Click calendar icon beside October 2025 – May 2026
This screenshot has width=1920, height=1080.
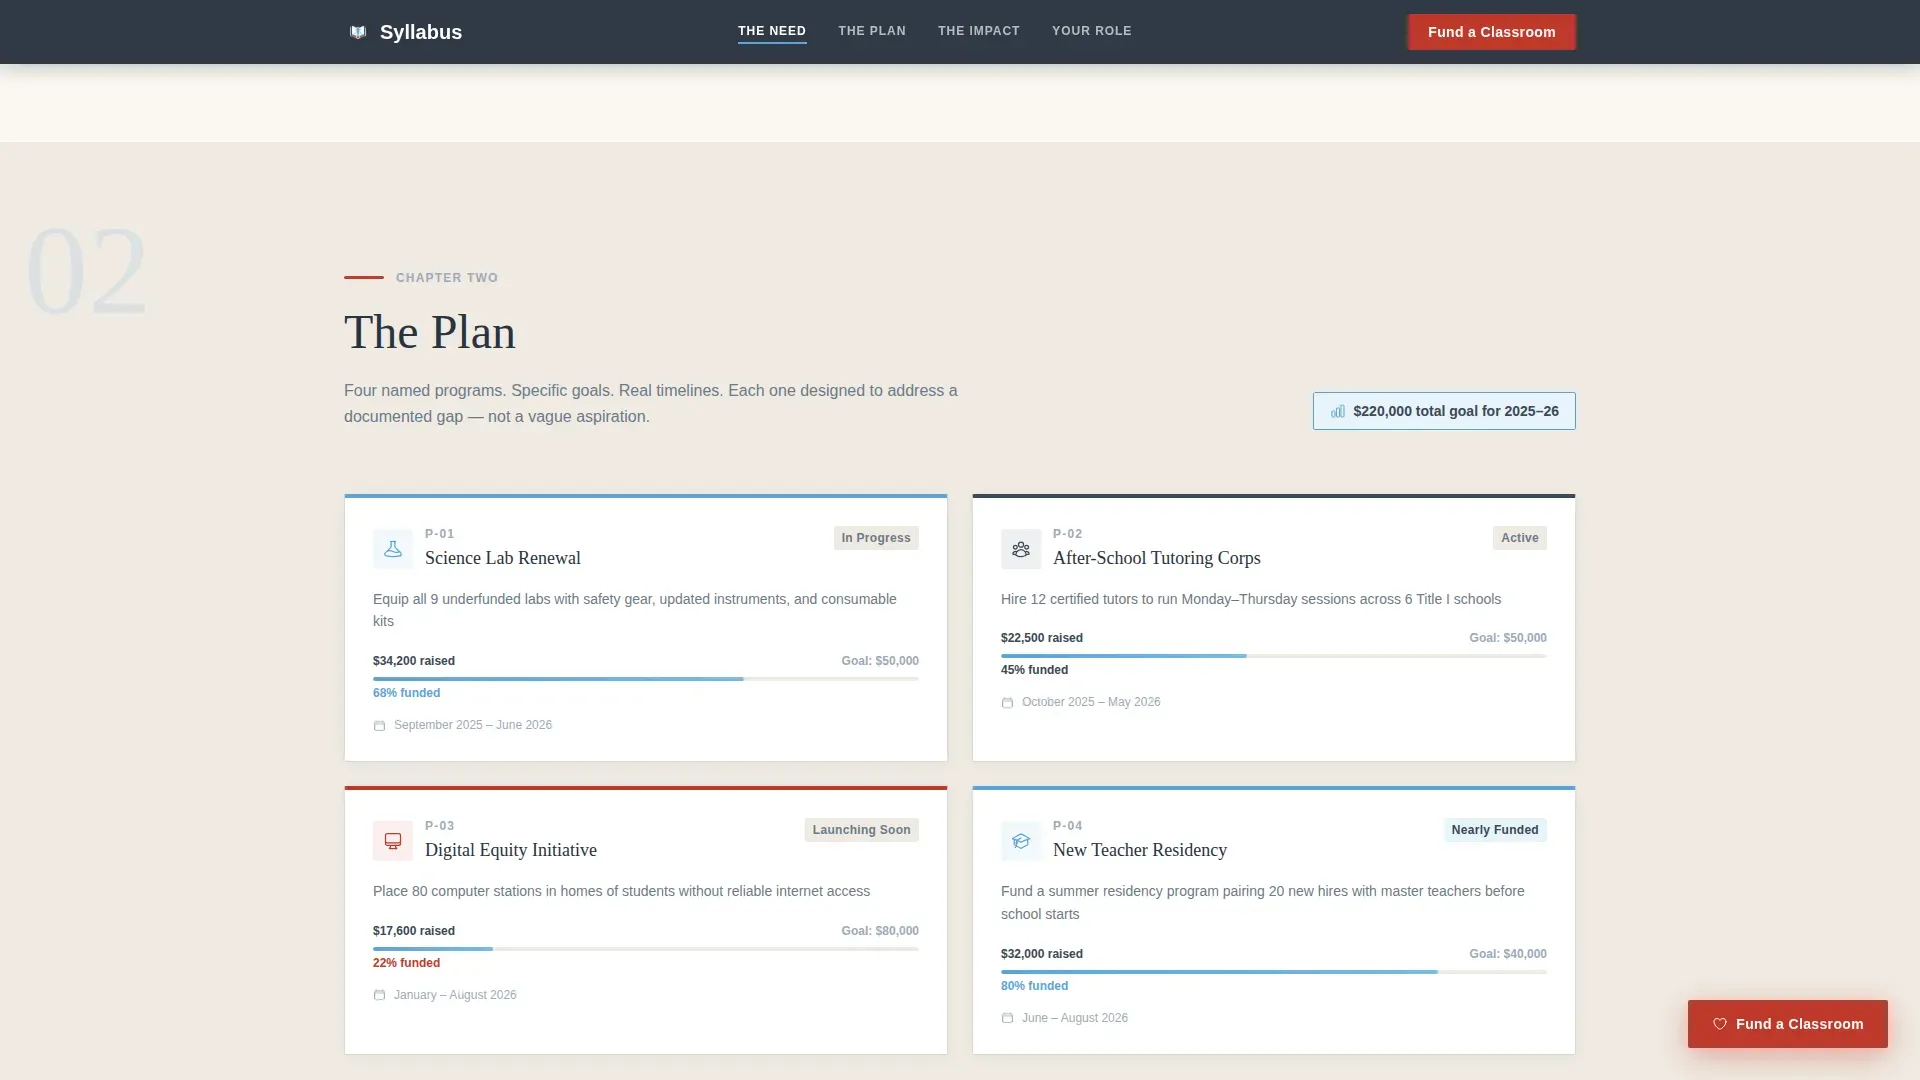click(1007, 703)
